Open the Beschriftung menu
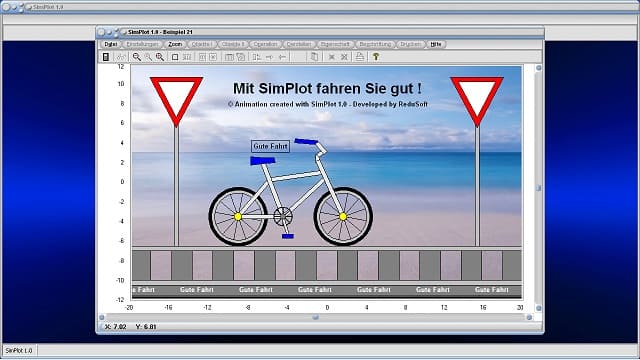640x360 pixels. pyautogui.click(x=375, y=44)
